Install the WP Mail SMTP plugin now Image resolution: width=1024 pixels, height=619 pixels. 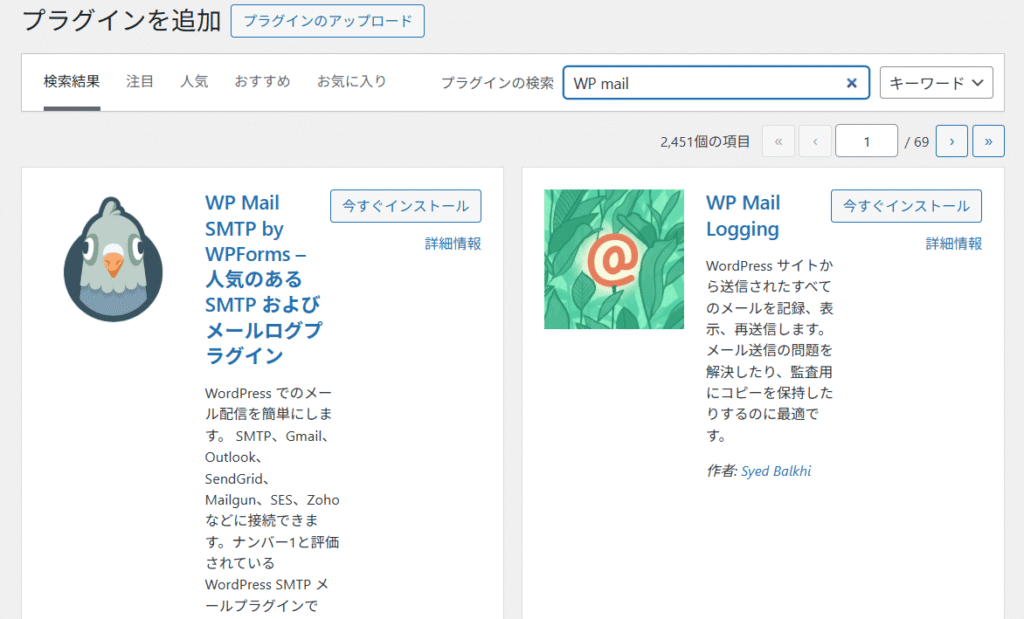click(405, 206)
